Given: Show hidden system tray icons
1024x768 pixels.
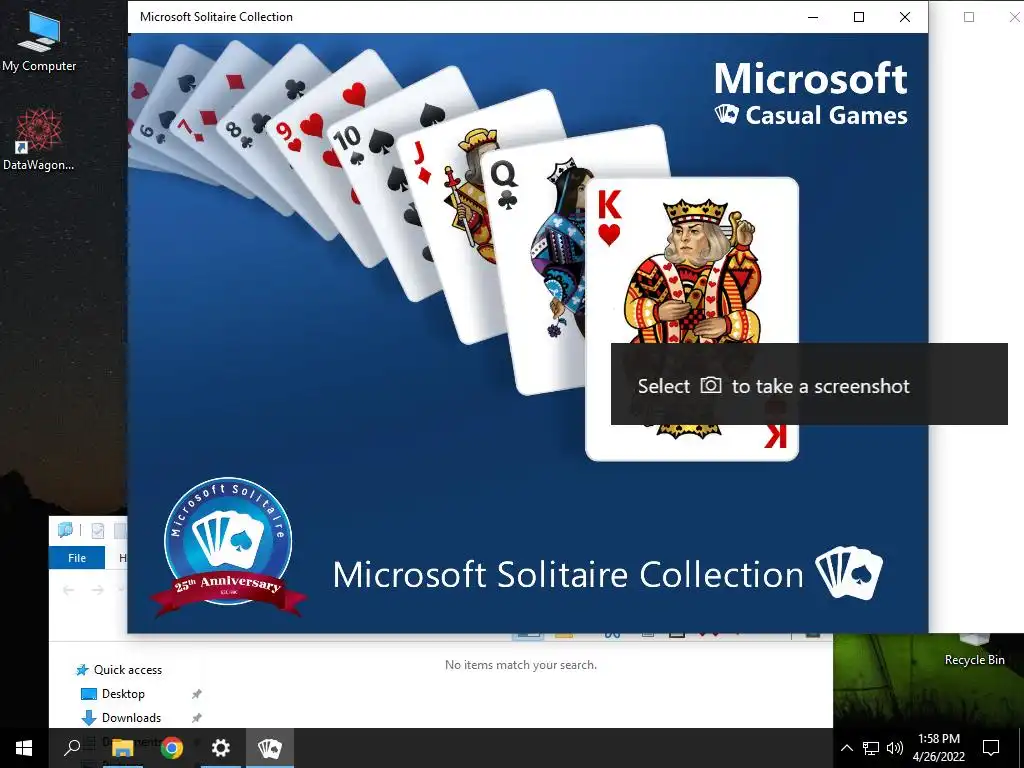Looking at the screenshot, I should pyautogui.click(x=846, y=748).
